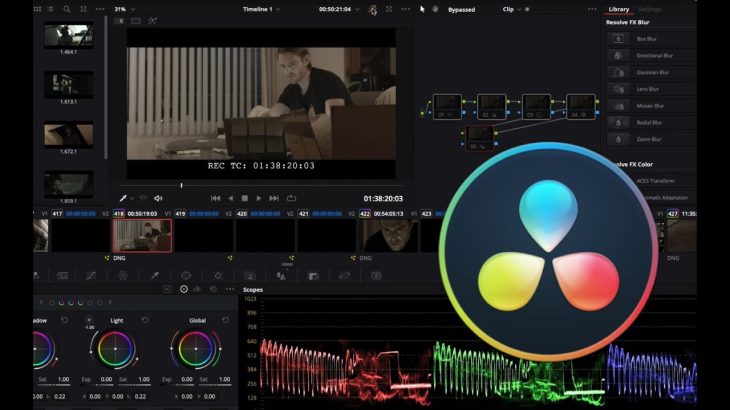Go to next HDR wheel zone
This screenshot has height=410, width=730.
coord(110,302)
